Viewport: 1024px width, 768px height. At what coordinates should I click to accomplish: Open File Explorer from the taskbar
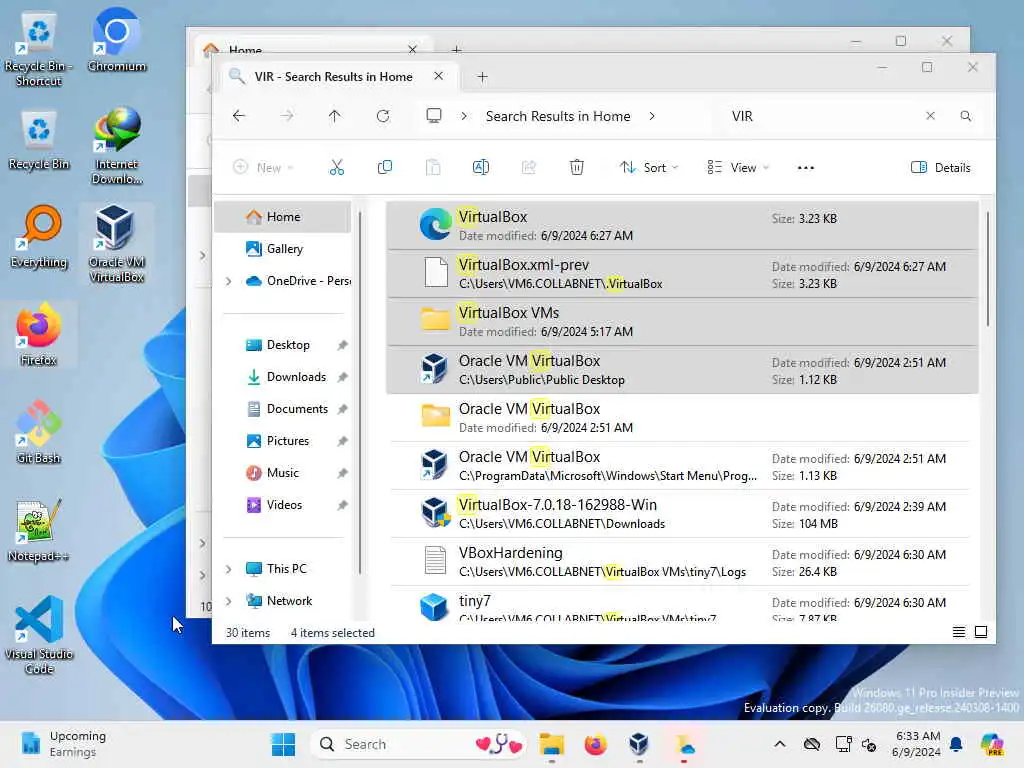coord(552,744)
